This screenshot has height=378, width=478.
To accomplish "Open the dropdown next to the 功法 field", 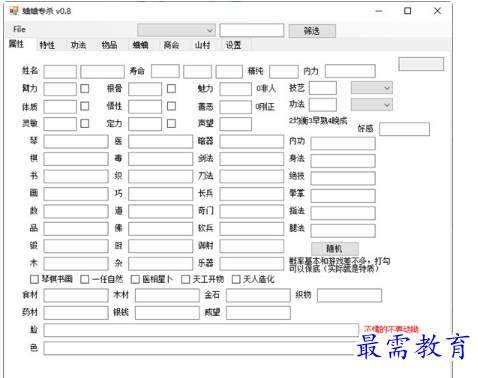I will tap(372, 105).
